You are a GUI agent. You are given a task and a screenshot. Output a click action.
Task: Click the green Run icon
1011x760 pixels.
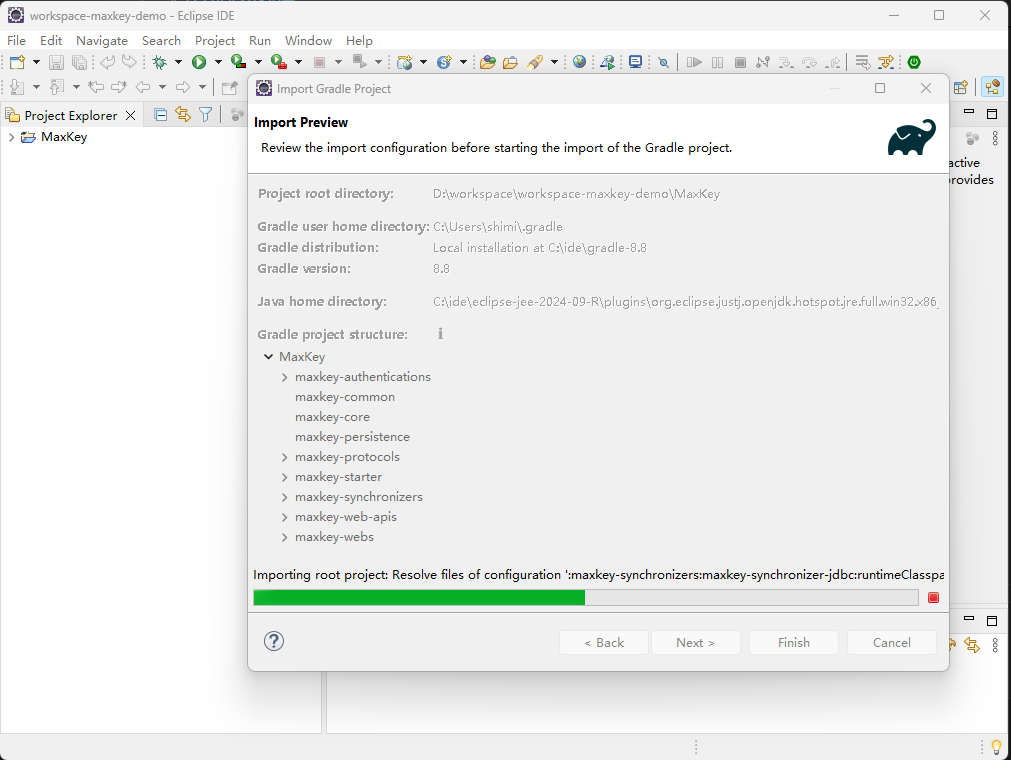[x=199, y=63]
